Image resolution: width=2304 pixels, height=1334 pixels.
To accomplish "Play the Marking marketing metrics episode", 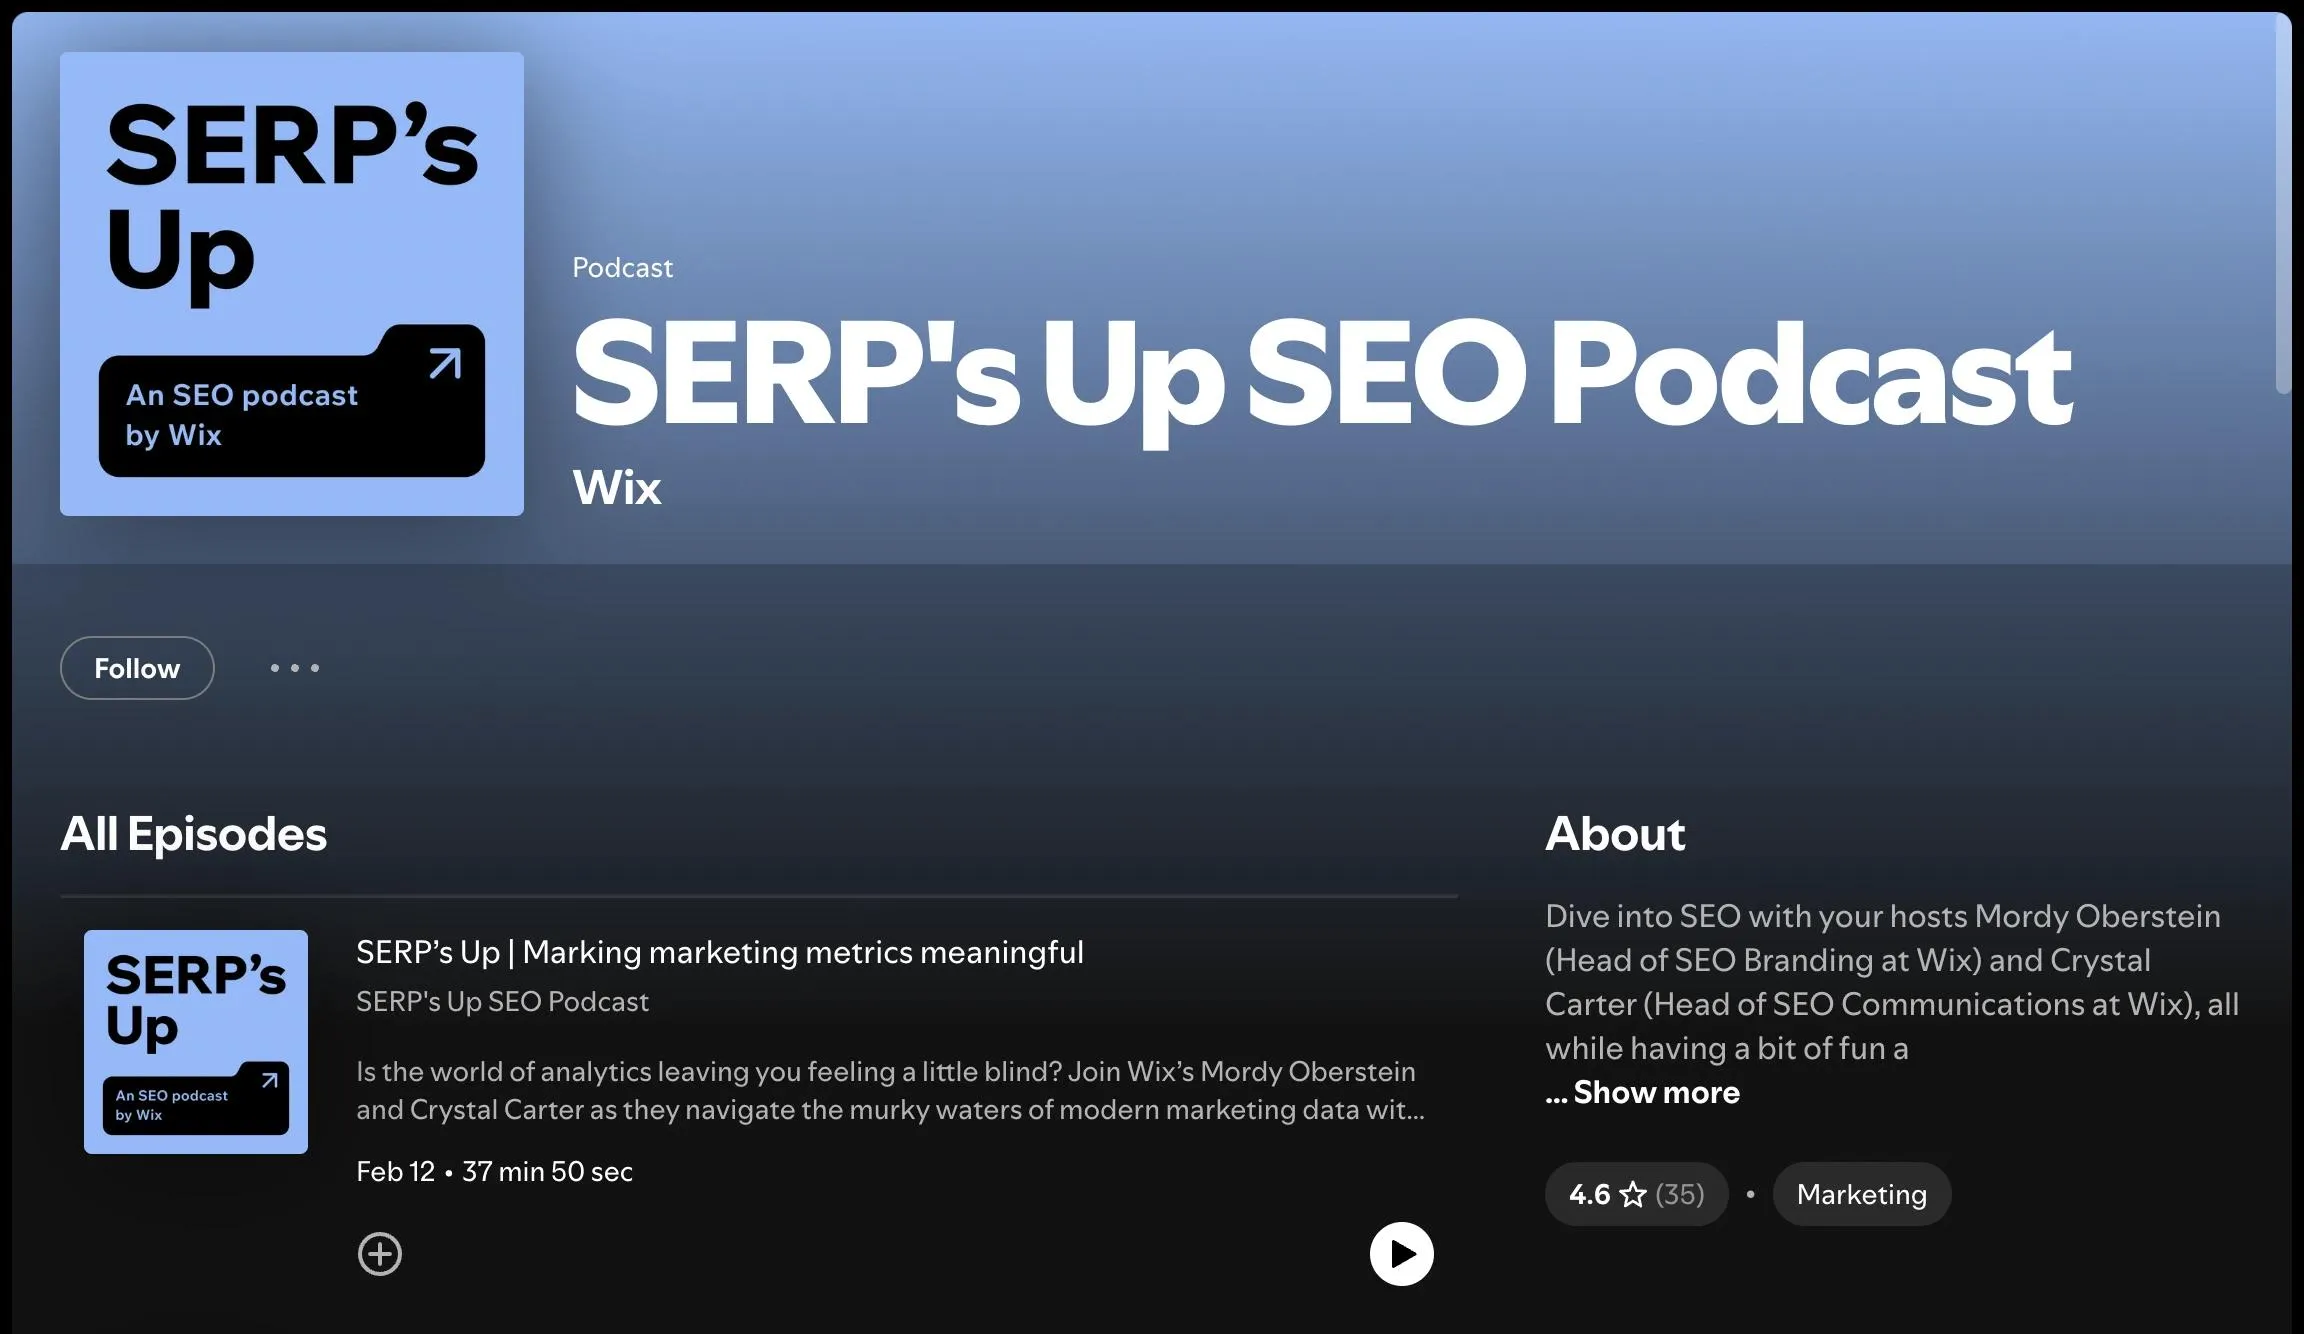I will tap(1401, 1254).
